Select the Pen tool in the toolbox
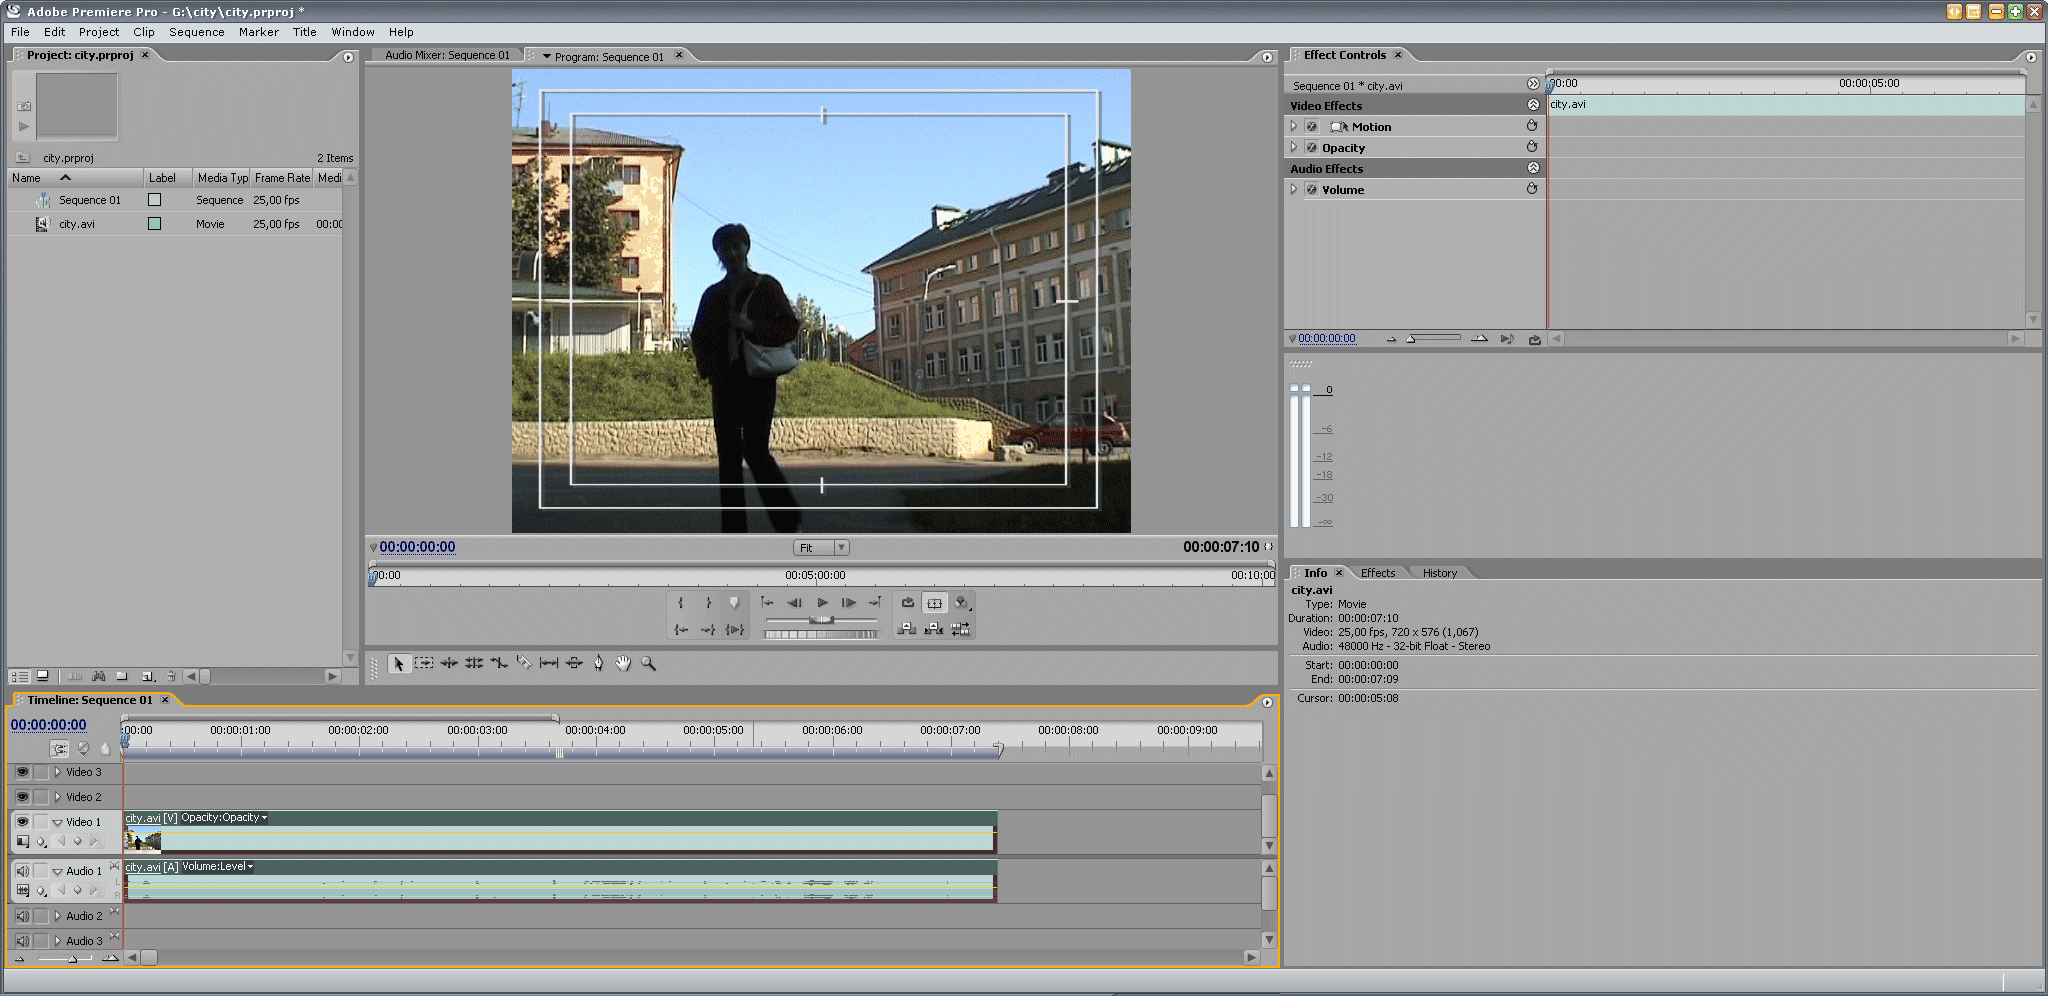This screenshot has width=2048, height=996. (x=598, y=663)
